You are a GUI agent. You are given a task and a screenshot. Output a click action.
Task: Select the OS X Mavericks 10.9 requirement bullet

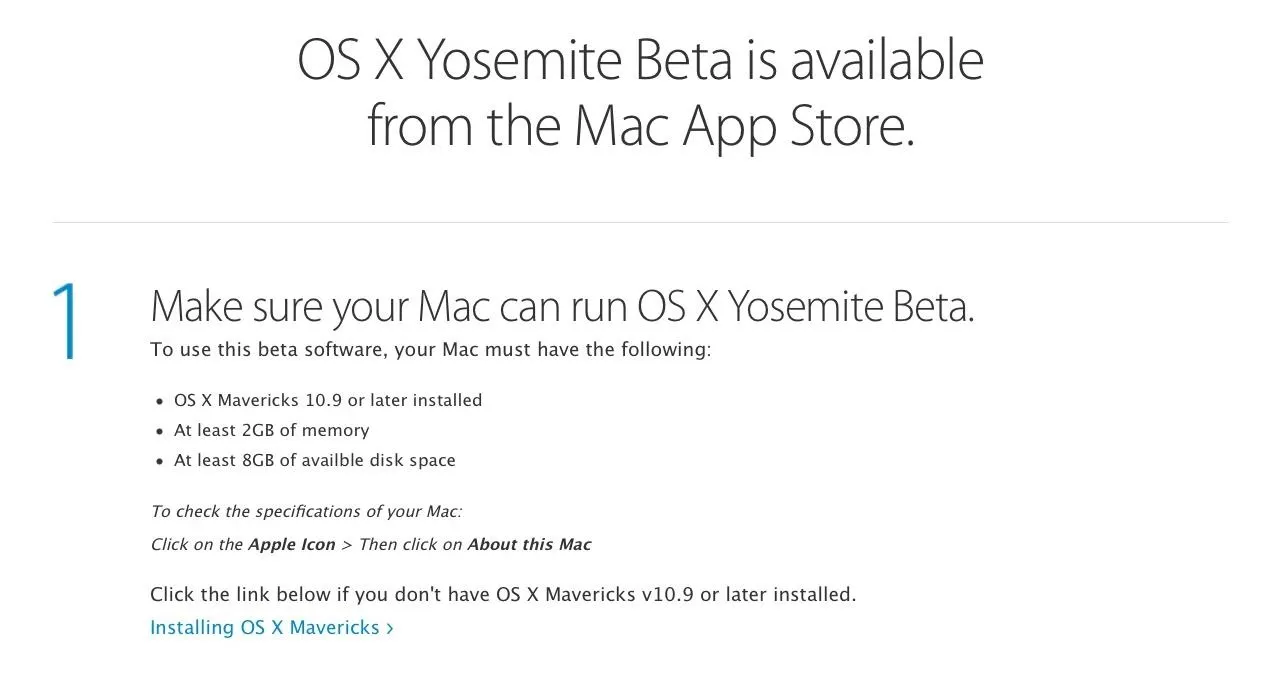click(x=328, y=400)
